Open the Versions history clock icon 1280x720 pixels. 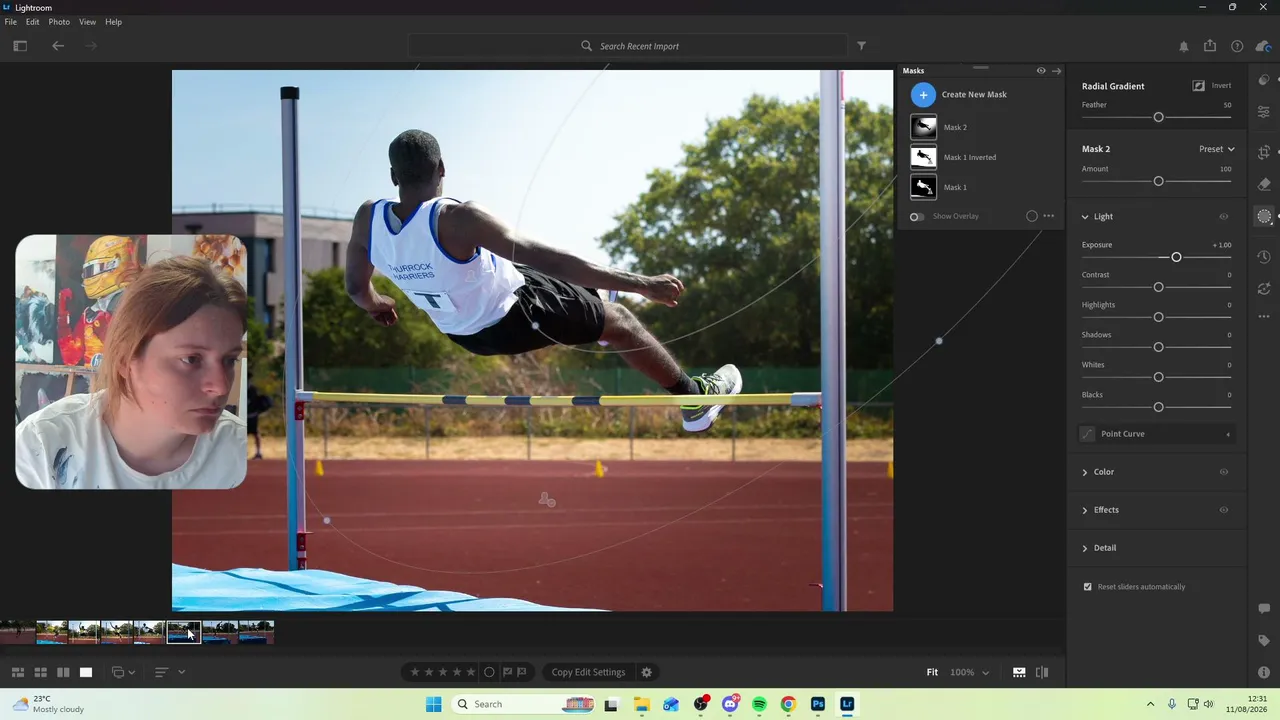pos(1264,257)
